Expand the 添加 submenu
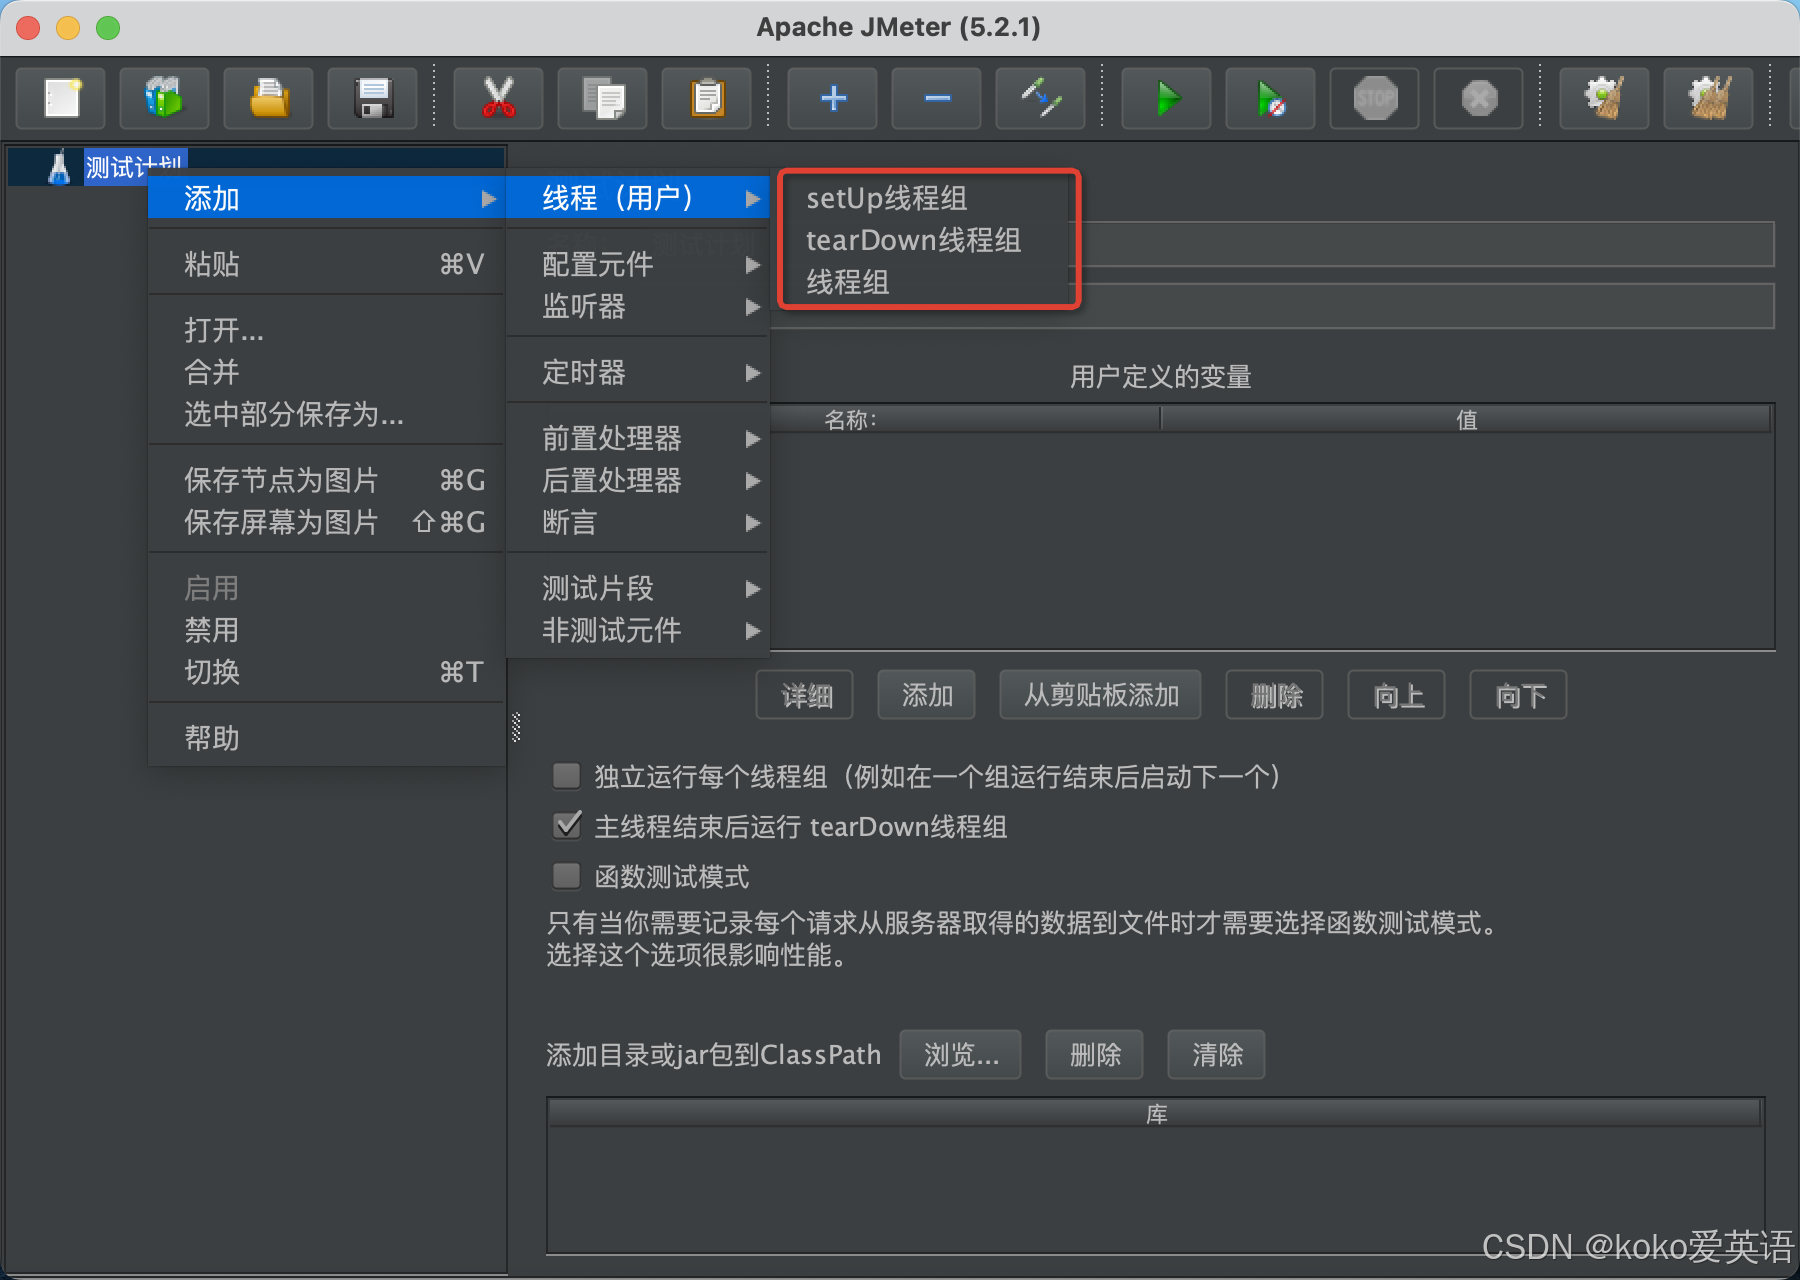Viewport: 1800px width, 1280px height. [326, 198]
